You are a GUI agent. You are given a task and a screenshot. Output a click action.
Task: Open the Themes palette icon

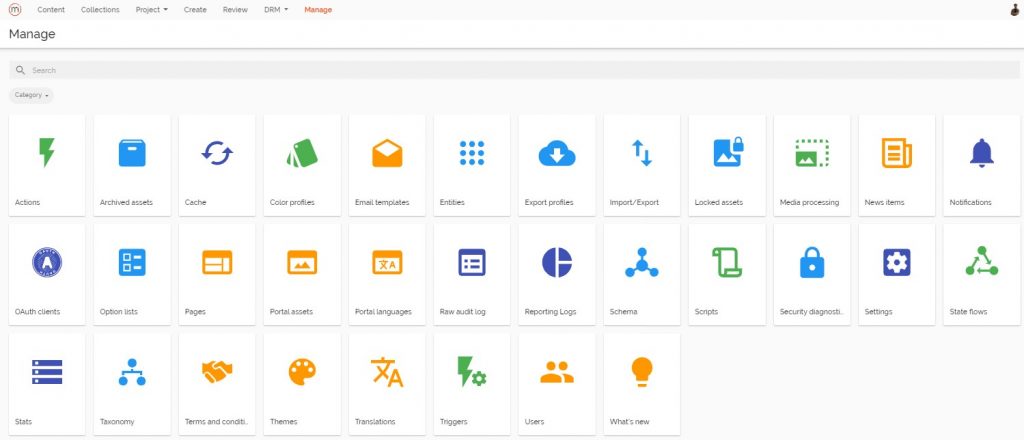302,372
